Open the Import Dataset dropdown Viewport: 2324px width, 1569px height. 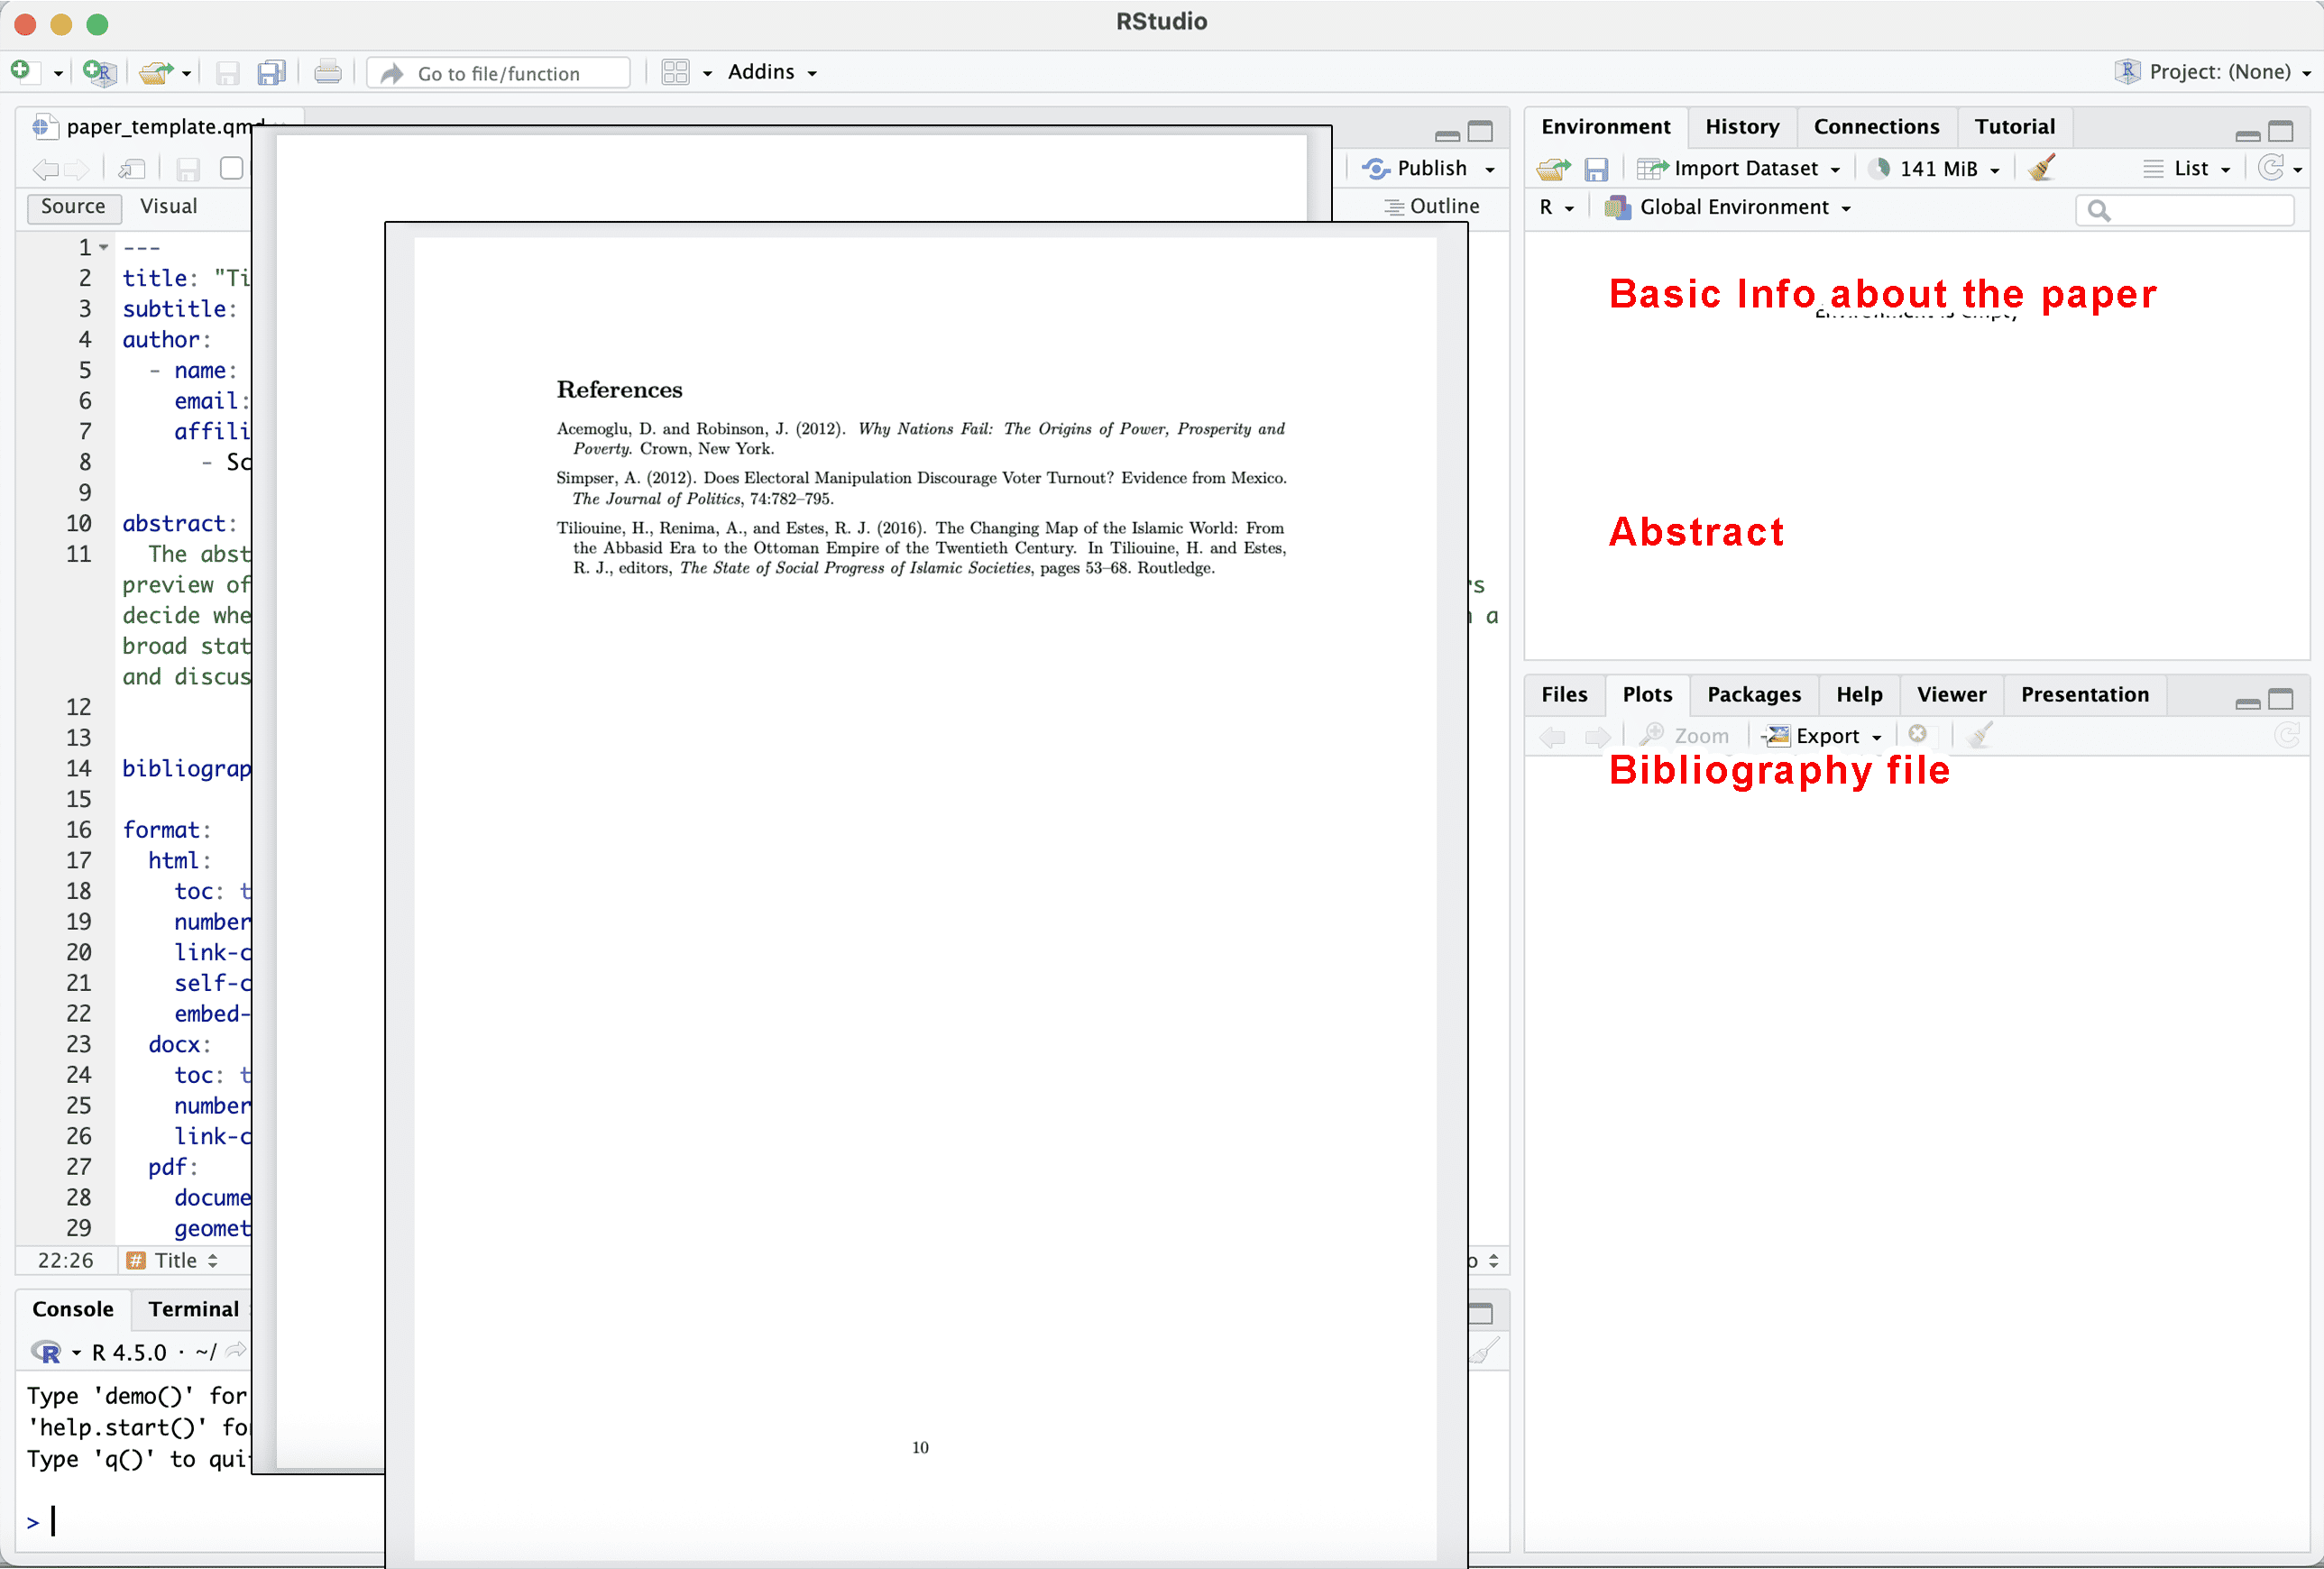click(x=1745, y=168)
